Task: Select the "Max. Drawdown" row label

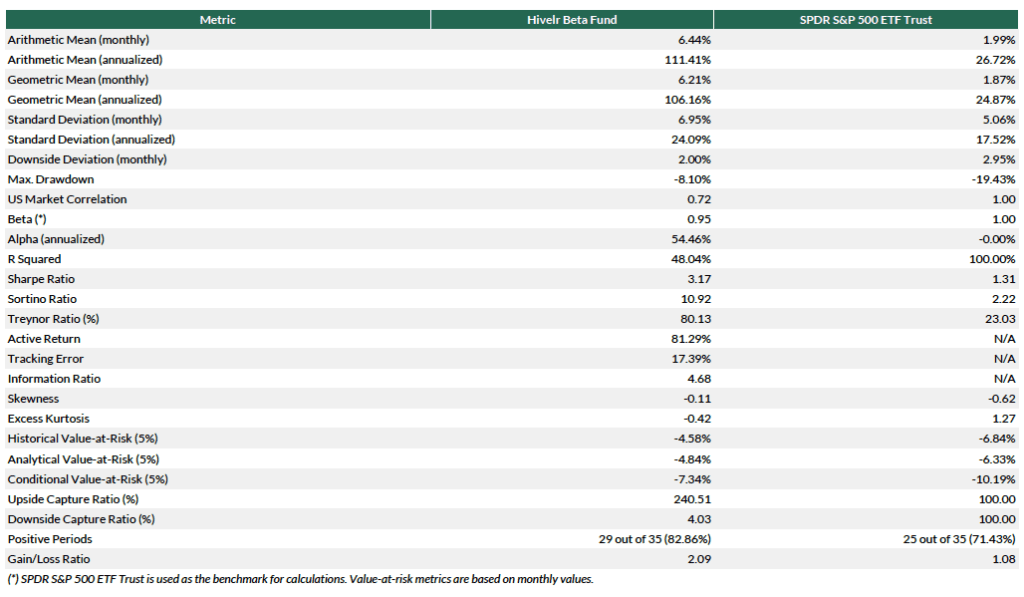Action: (50, 179)
